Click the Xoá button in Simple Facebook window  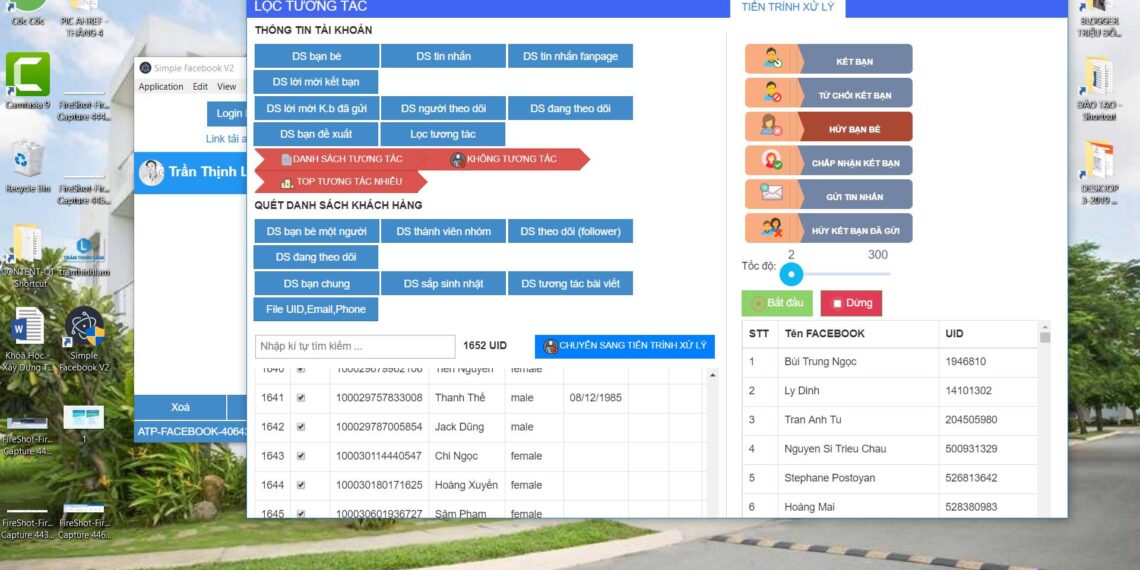click(180, 407)
